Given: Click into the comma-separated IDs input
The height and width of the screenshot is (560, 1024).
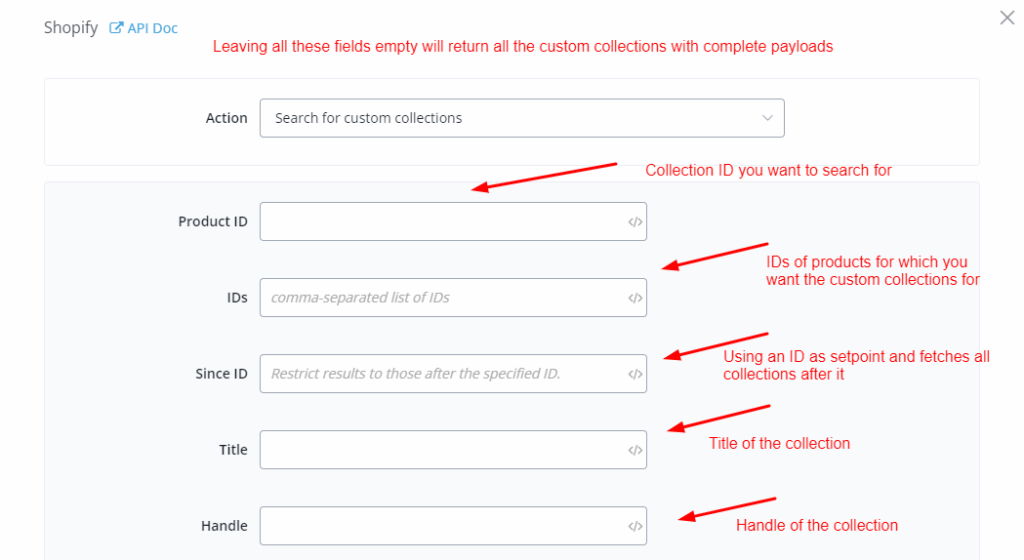Looking at the screenshot, I should click(440, 298).
